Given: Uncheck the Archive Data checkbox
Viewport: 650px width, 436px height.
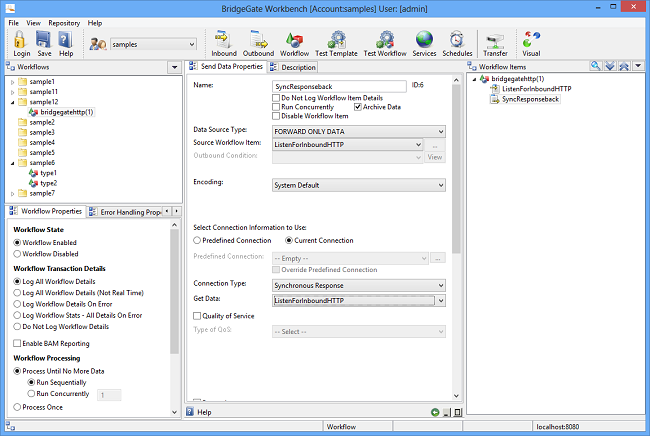Looking at the screenshot, I should pos(357,107).
